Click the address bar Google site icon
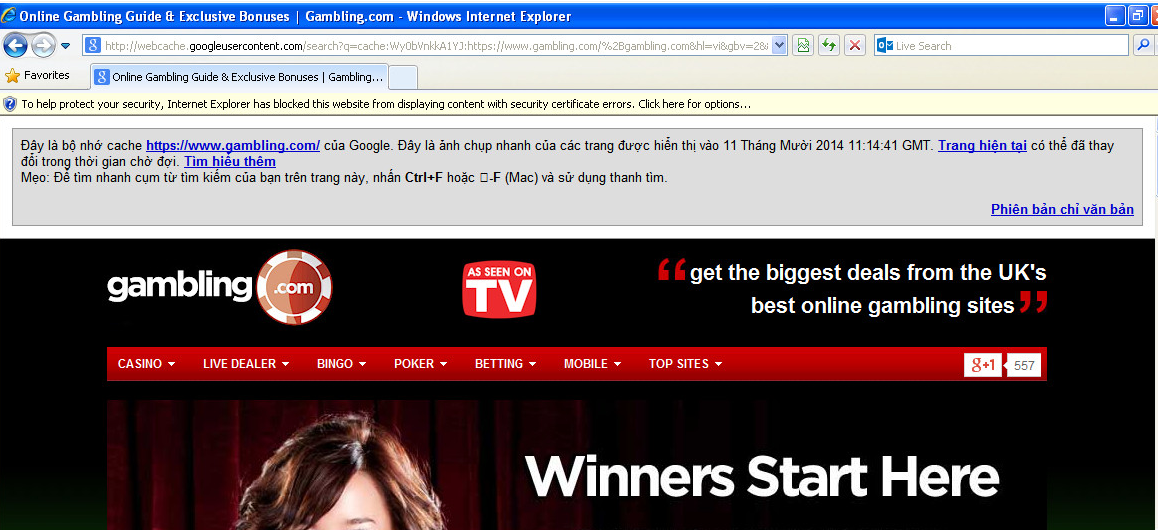The width and height of the screenshot is (1158, 530). (93, 46)
